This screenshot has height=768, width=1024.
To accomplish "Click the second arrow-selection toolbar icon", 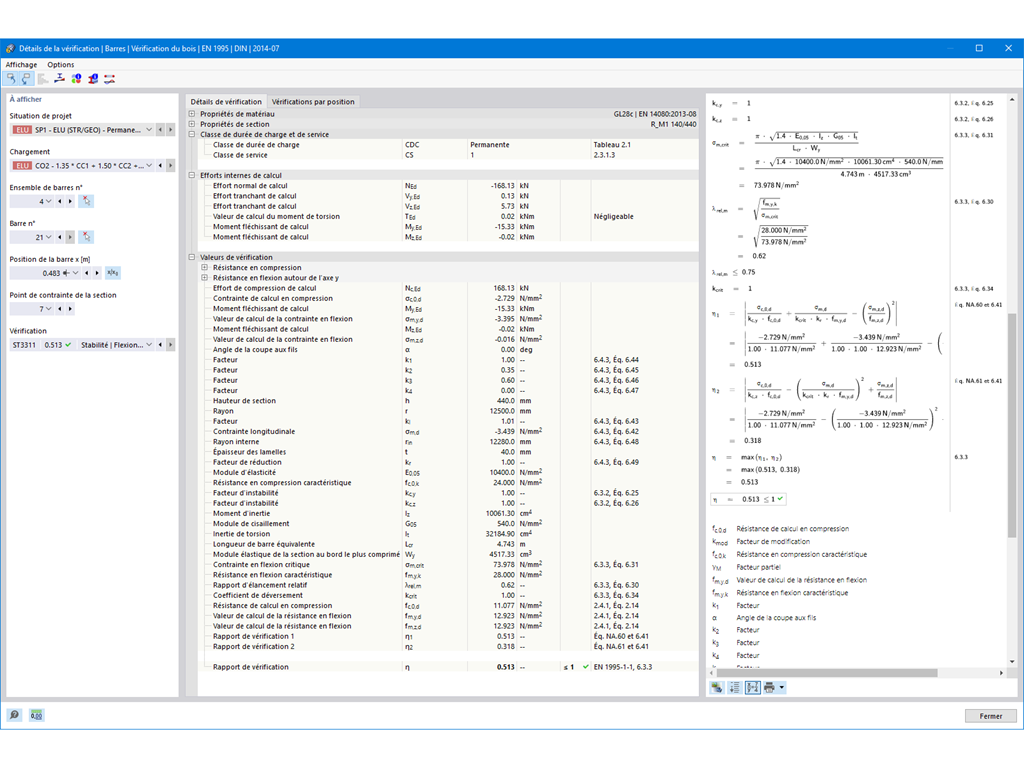I will click(x=26, y=79).
